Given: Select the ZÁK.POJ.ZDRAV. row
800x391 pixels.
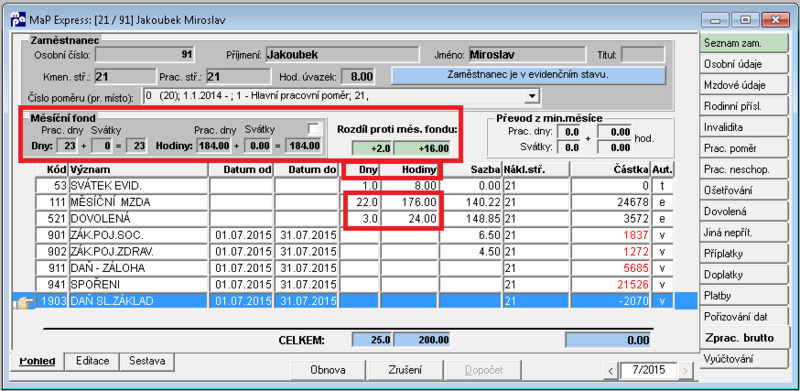Looking at the screenshot, I should click(x=355, y=252).
